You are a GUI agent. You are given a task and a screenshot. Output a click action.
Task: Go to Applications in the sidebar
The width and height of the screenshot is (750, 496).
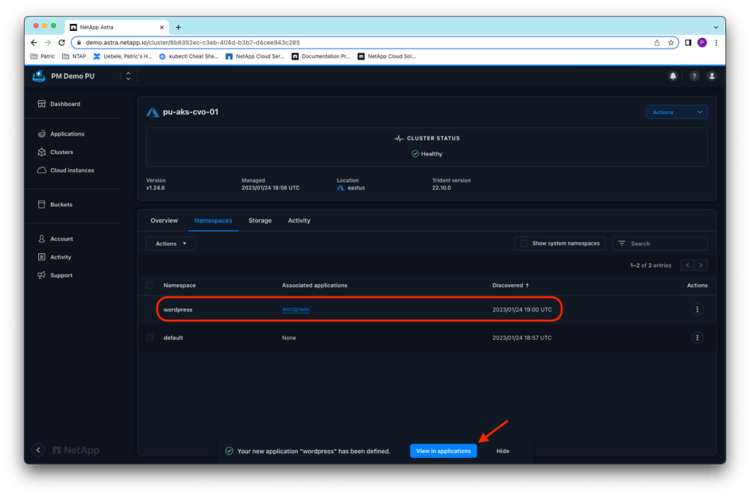(66, 134)
